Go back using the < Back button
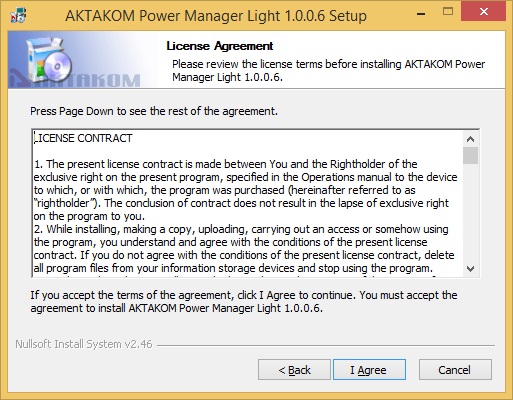This screenshot has width=513, height=400. [x=294, y=370]
